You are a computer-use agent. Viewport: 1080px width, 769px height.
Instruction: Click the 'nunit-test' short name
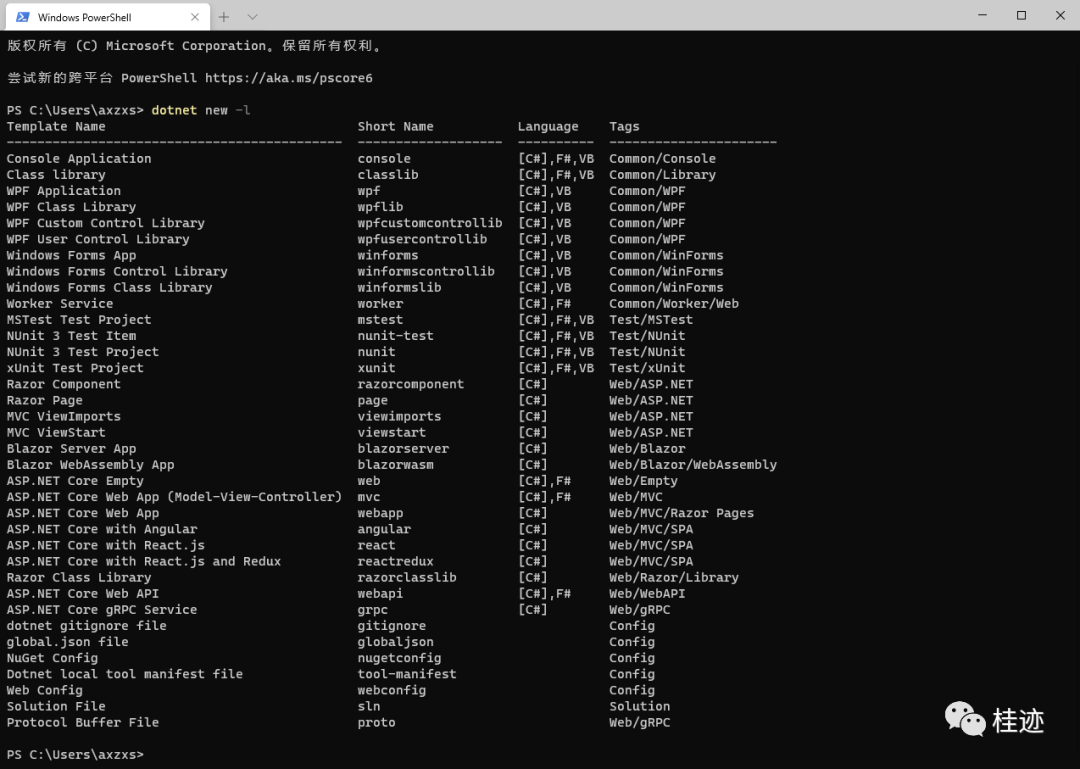pos(395,336)
